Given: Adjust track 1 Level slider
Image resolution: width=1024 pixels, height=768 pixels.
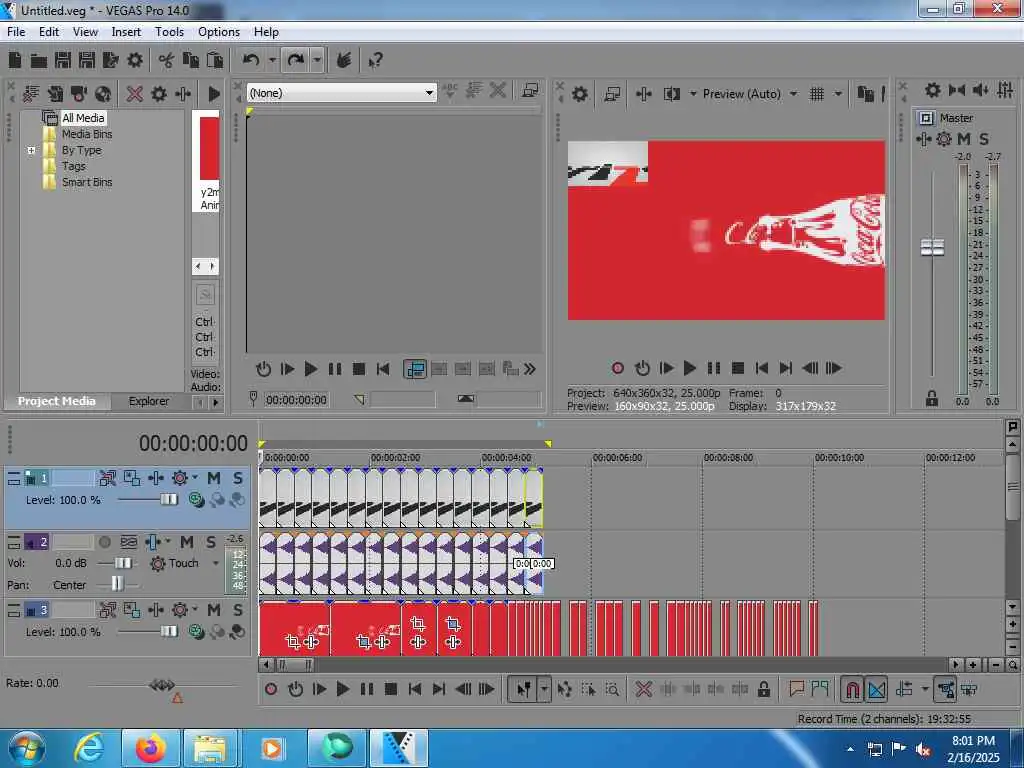Looking at the screenshot, I should [x=168, y=500].
